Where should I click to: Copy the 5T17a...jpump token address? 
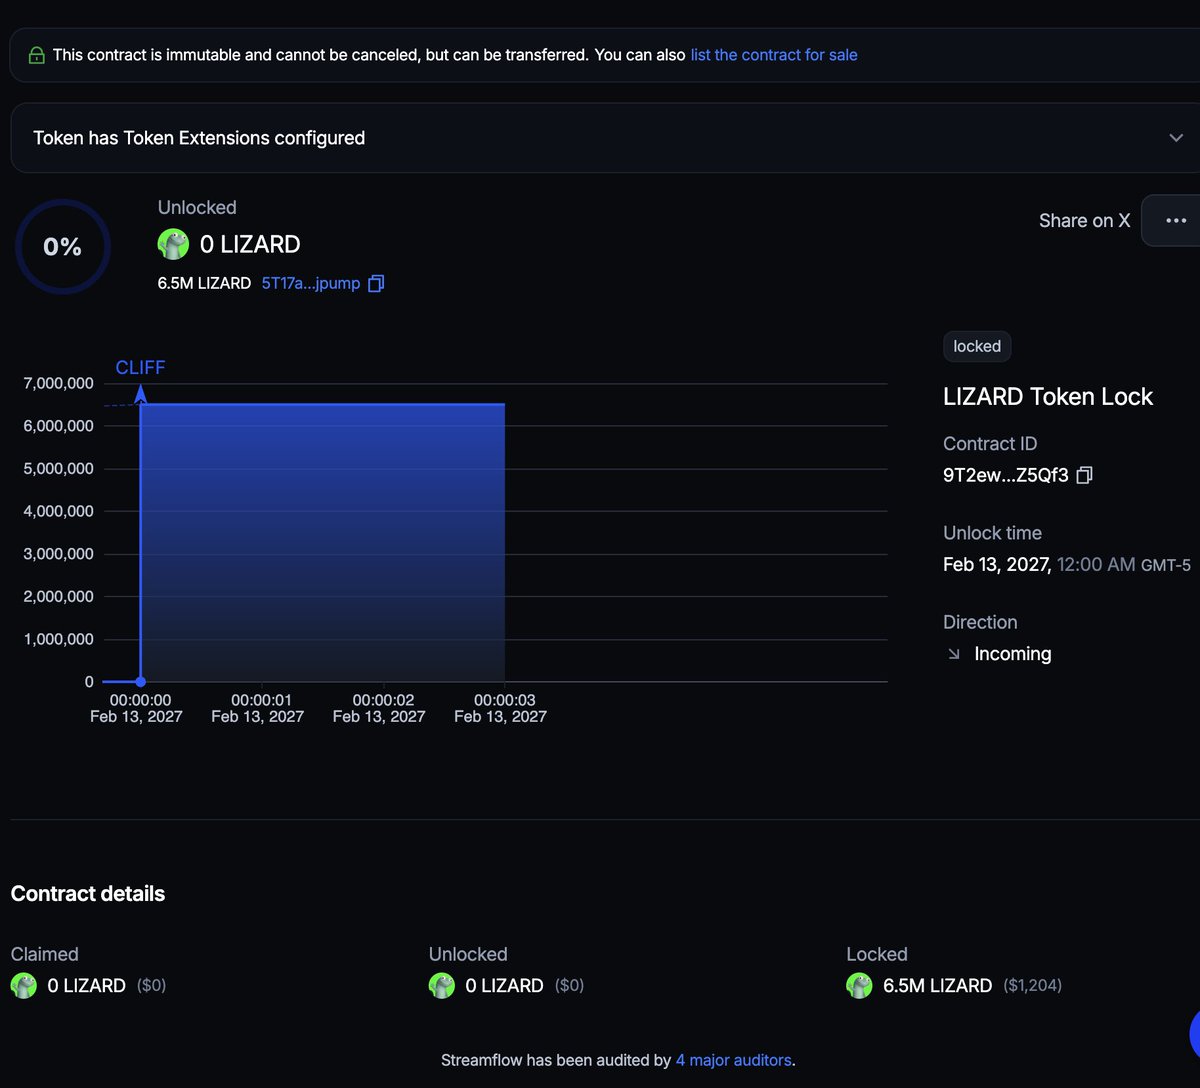pyautogui.click(x=376, y=283)
